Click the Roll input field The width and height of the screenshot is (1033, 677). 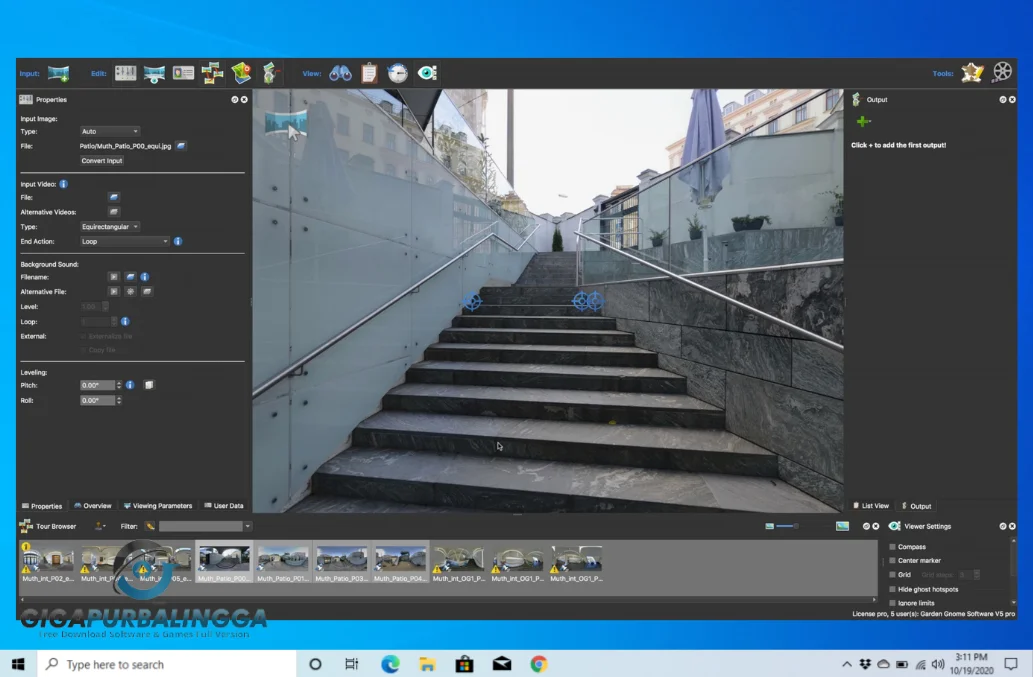click(97, 400)
